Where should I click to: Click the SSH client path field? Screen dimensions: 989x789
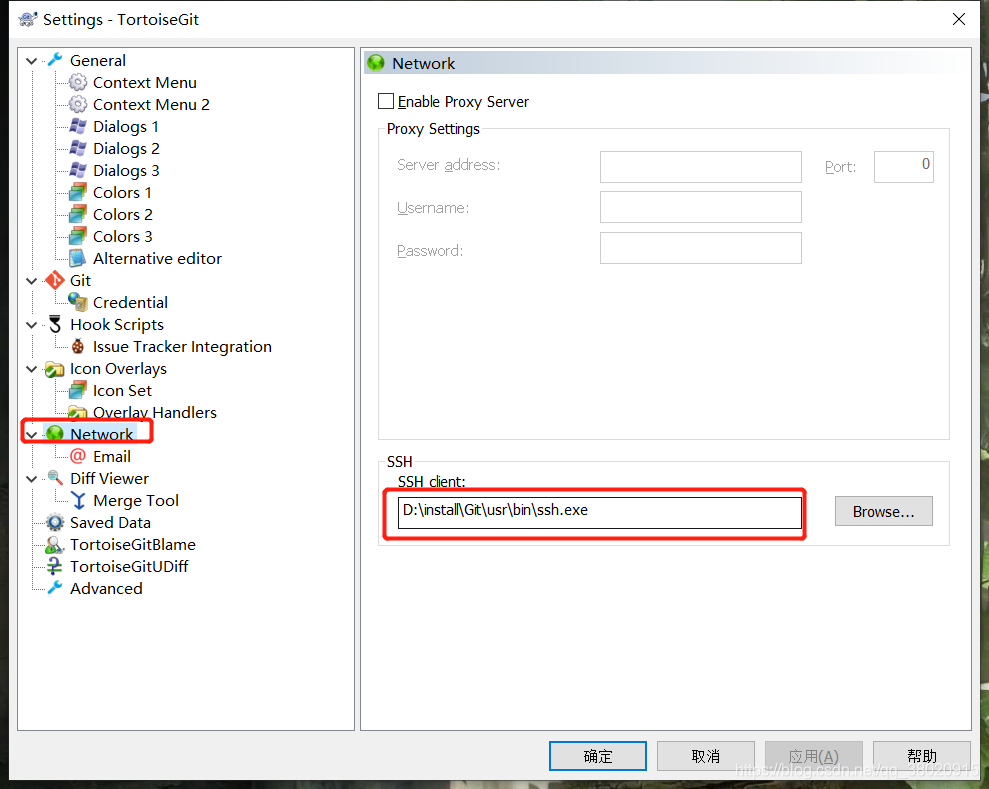tap(599, 513)
